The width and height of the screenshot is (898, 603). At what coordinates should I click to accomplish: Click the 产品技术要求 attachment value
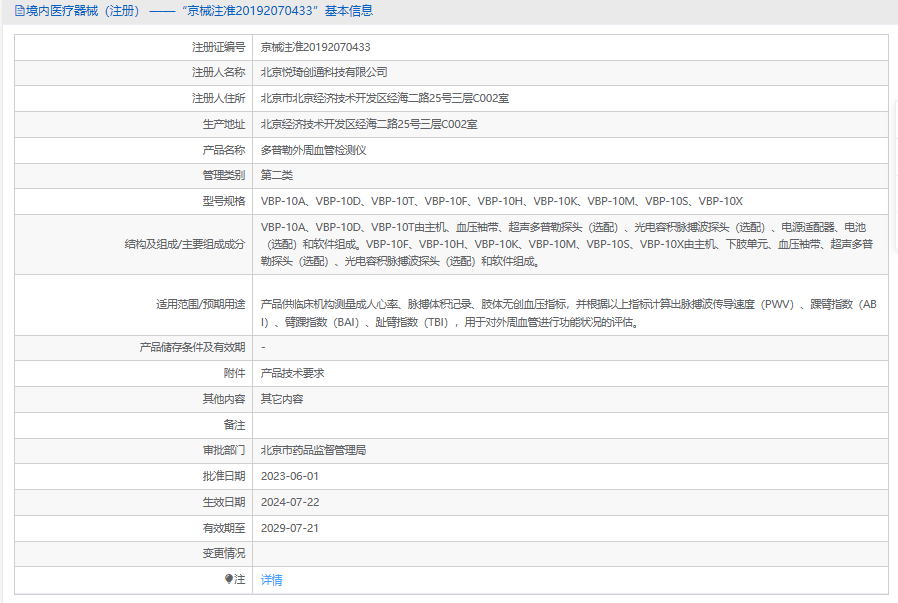pos(292,373)
